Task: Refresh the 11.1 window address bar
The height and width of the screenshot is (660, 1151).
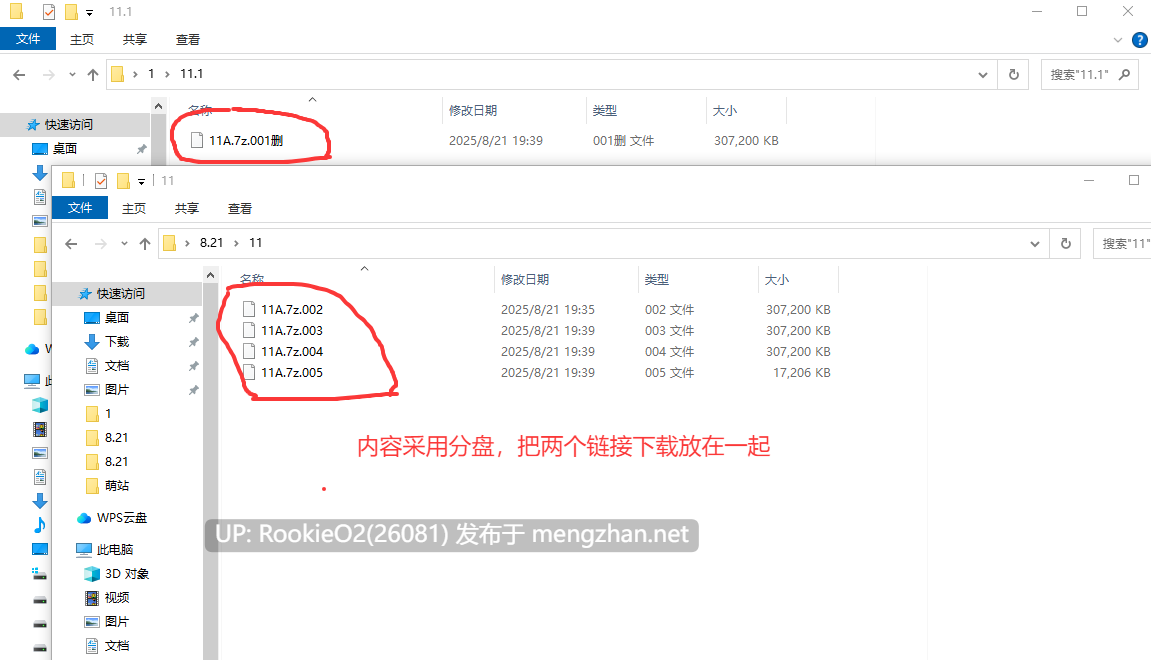Action: (x=1014, y=74)
